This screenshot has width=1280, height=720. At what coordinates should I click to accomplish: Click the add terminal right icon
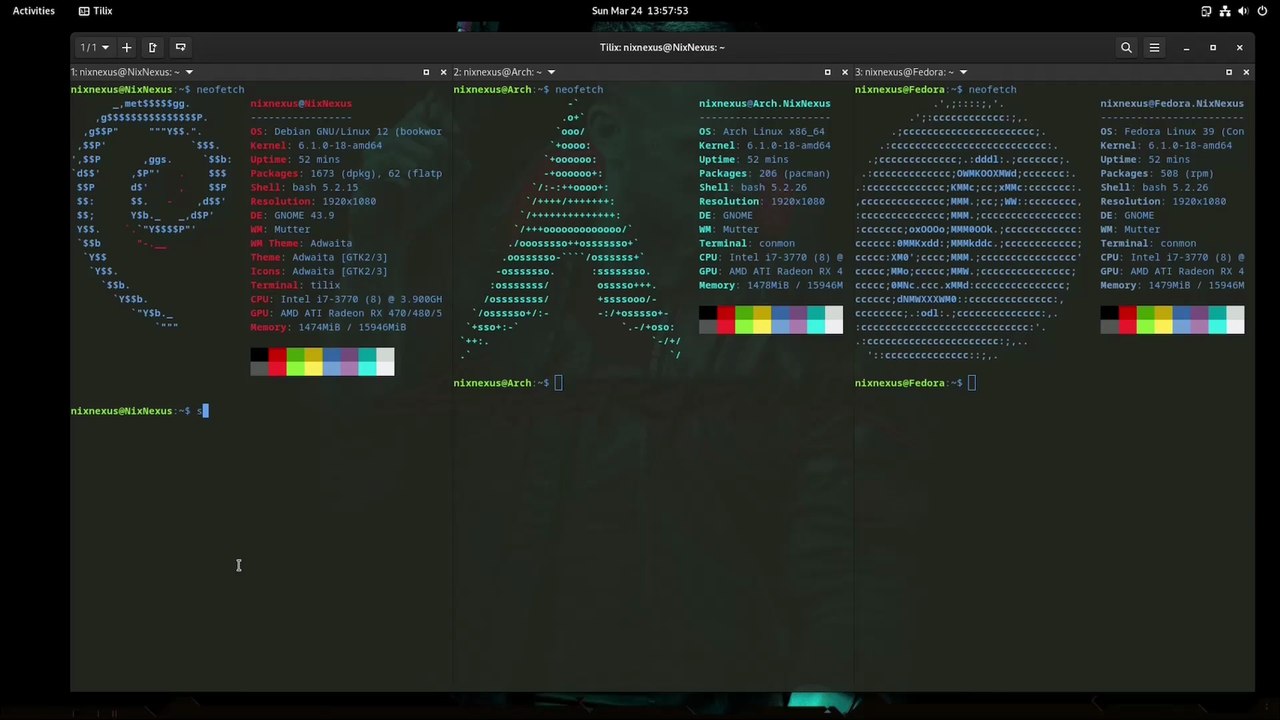152,47
